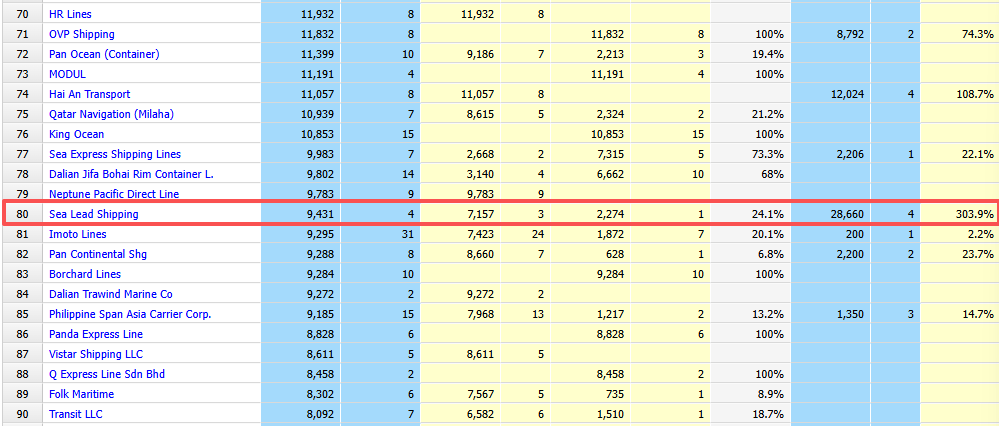This screenshot has width=999, height=426.
Task: Click the 12,024 value in Hai An row
Action: [x=848, y=94]
